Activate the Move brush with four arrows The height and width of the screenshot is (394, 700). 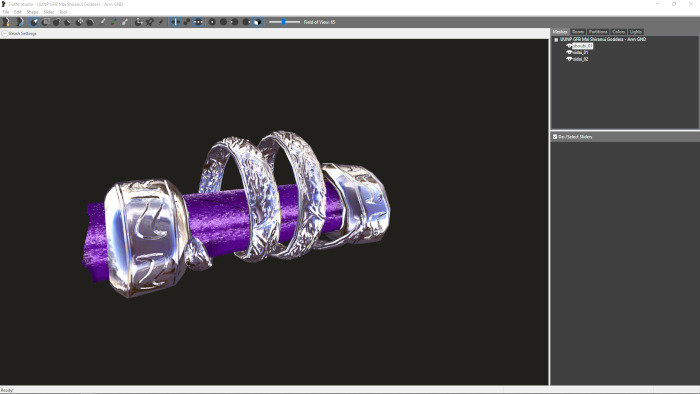click(x=79, y=22)
